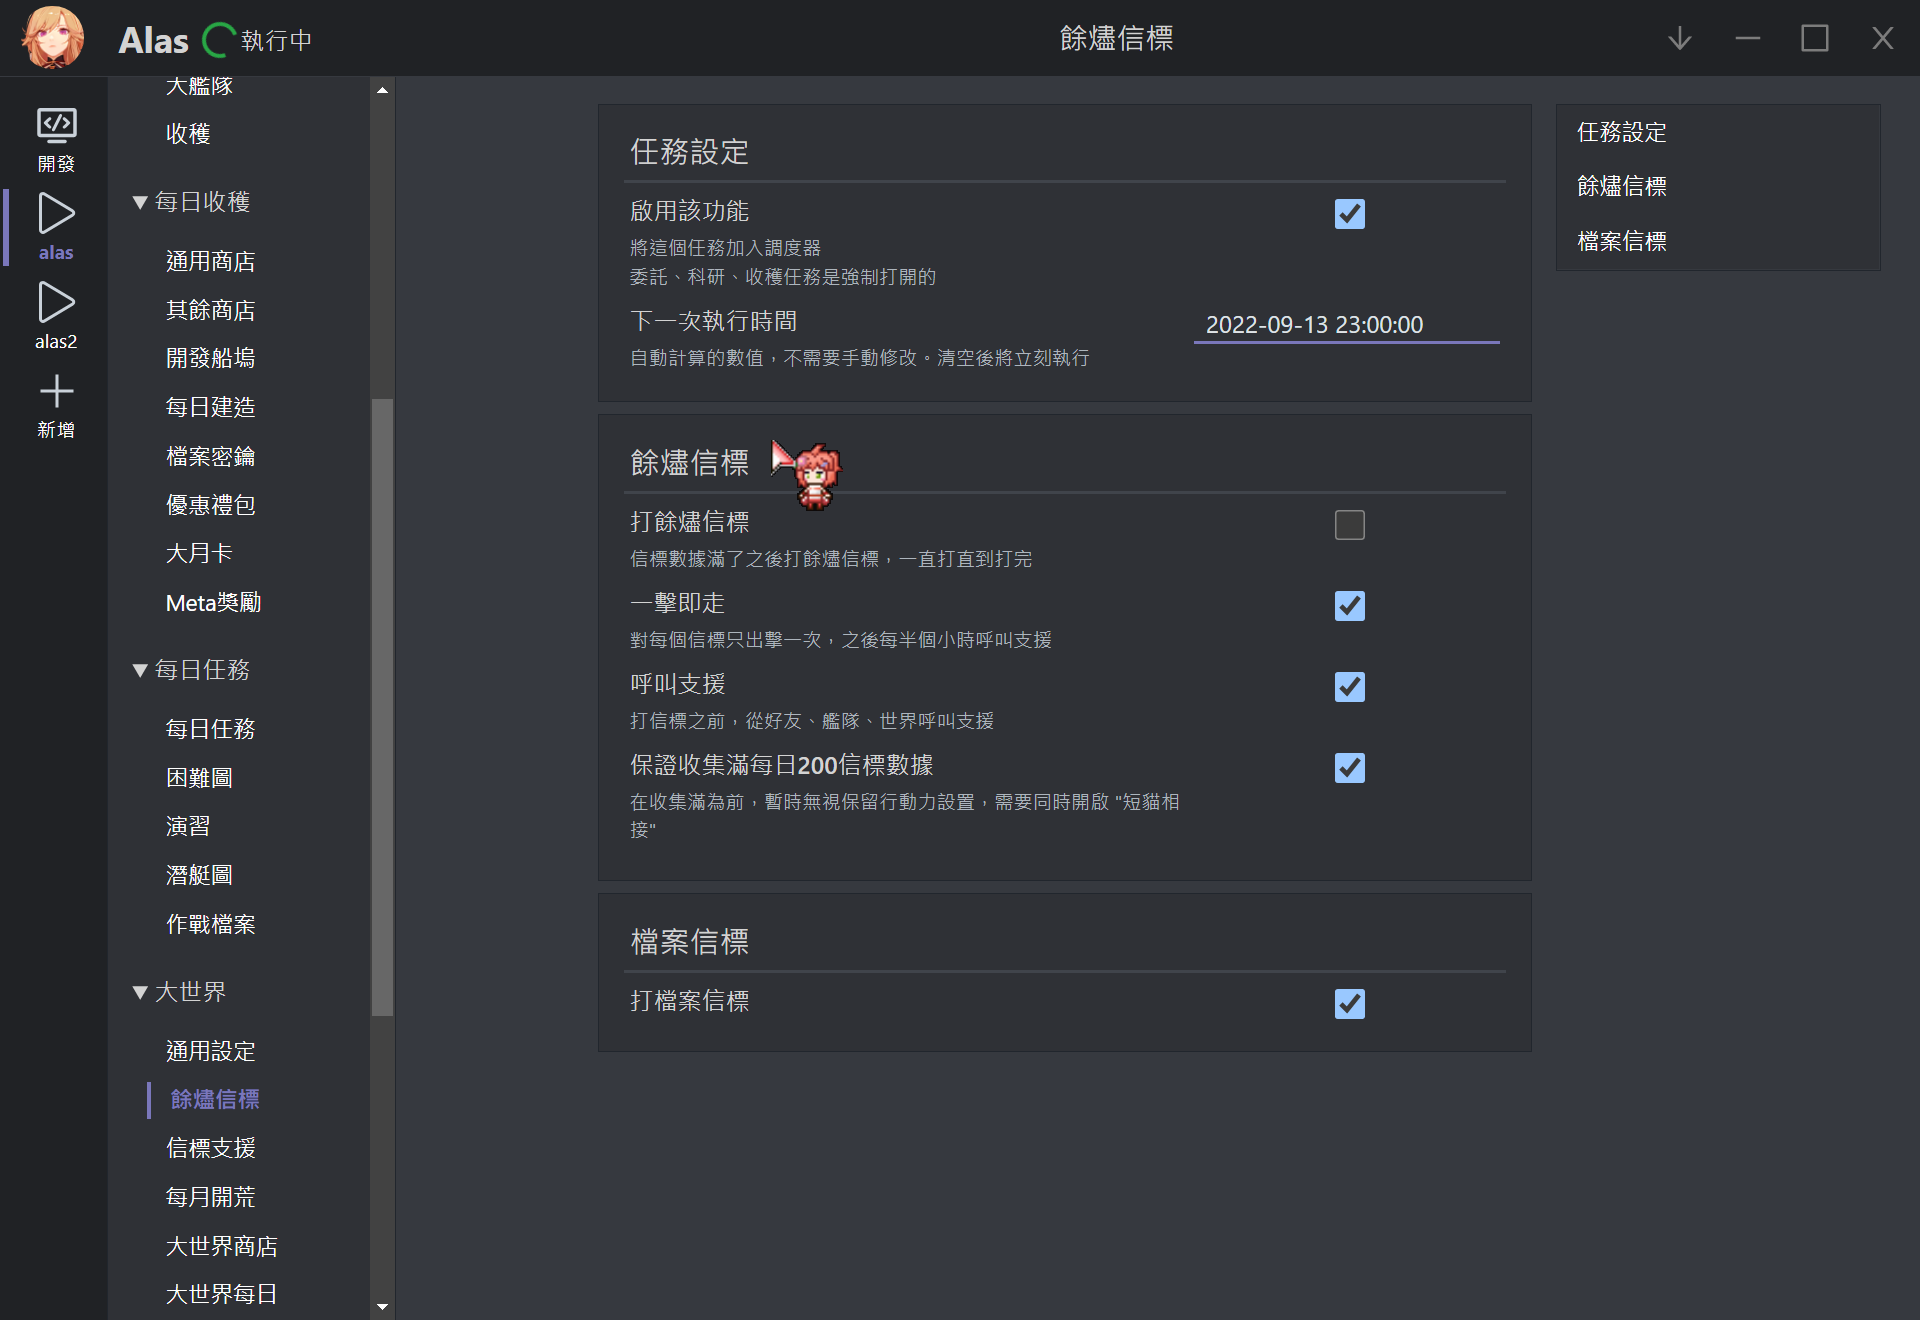This screenshot has height=1320, width=1920.
Task: Uncheck 保證收集滿每日200信標數據
Action: (1349, 768)
